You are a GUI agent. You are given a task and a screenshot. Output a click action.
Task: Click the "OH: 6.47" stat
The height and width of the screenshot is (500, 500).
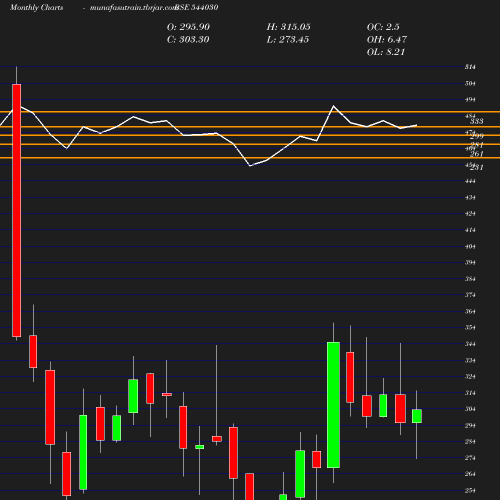pyautogui.click(x=387, y=40)
